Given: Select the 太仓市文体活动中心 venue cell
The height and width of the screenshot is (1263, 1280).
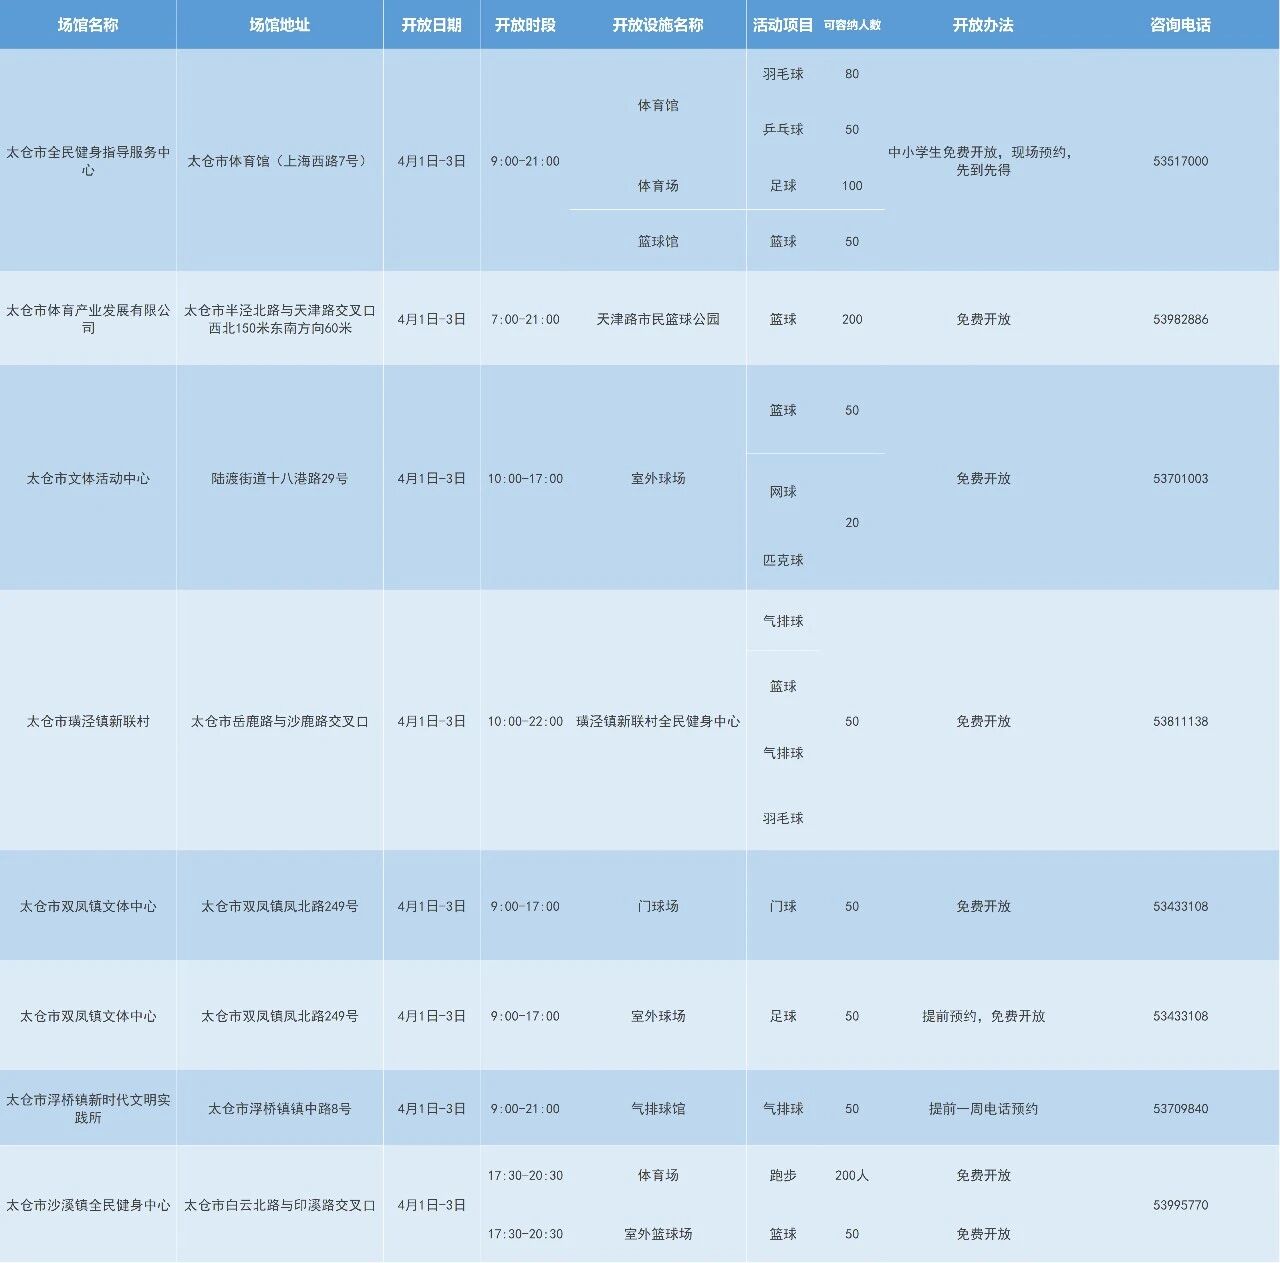Looking at the screenshot, I should 88,478.
